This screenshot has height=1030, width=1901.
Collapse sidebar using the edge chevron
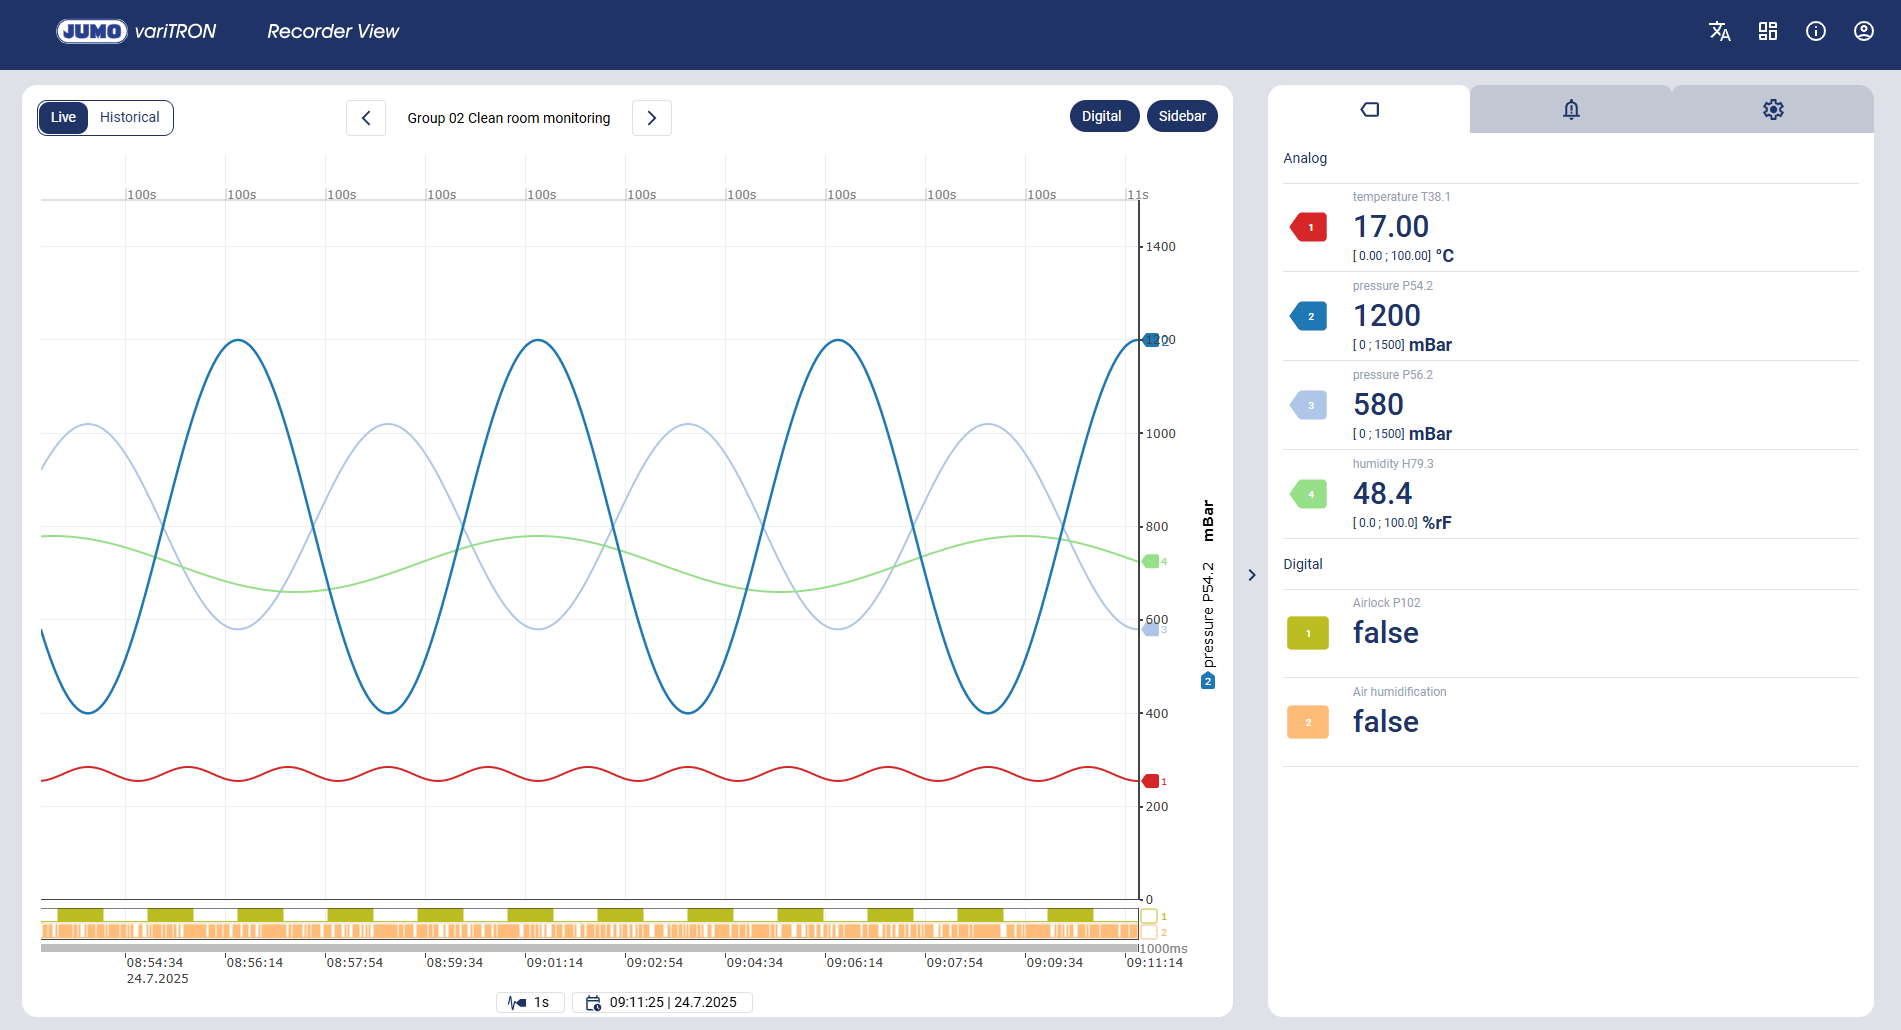(x=1251, y=575)
